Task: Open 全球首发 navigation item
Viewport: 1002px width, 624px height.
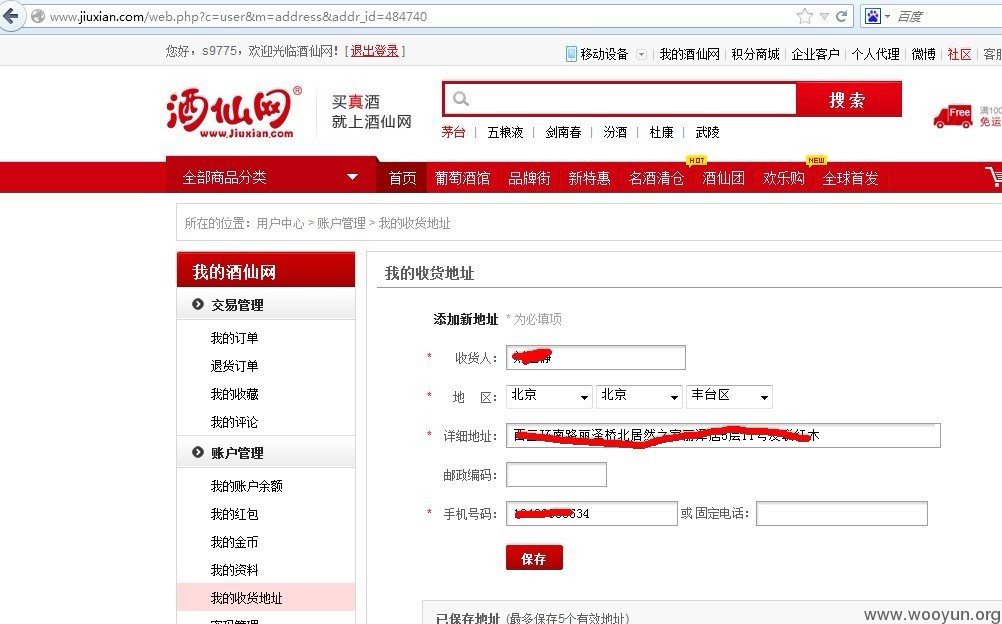Action: (x=851, y=178)
